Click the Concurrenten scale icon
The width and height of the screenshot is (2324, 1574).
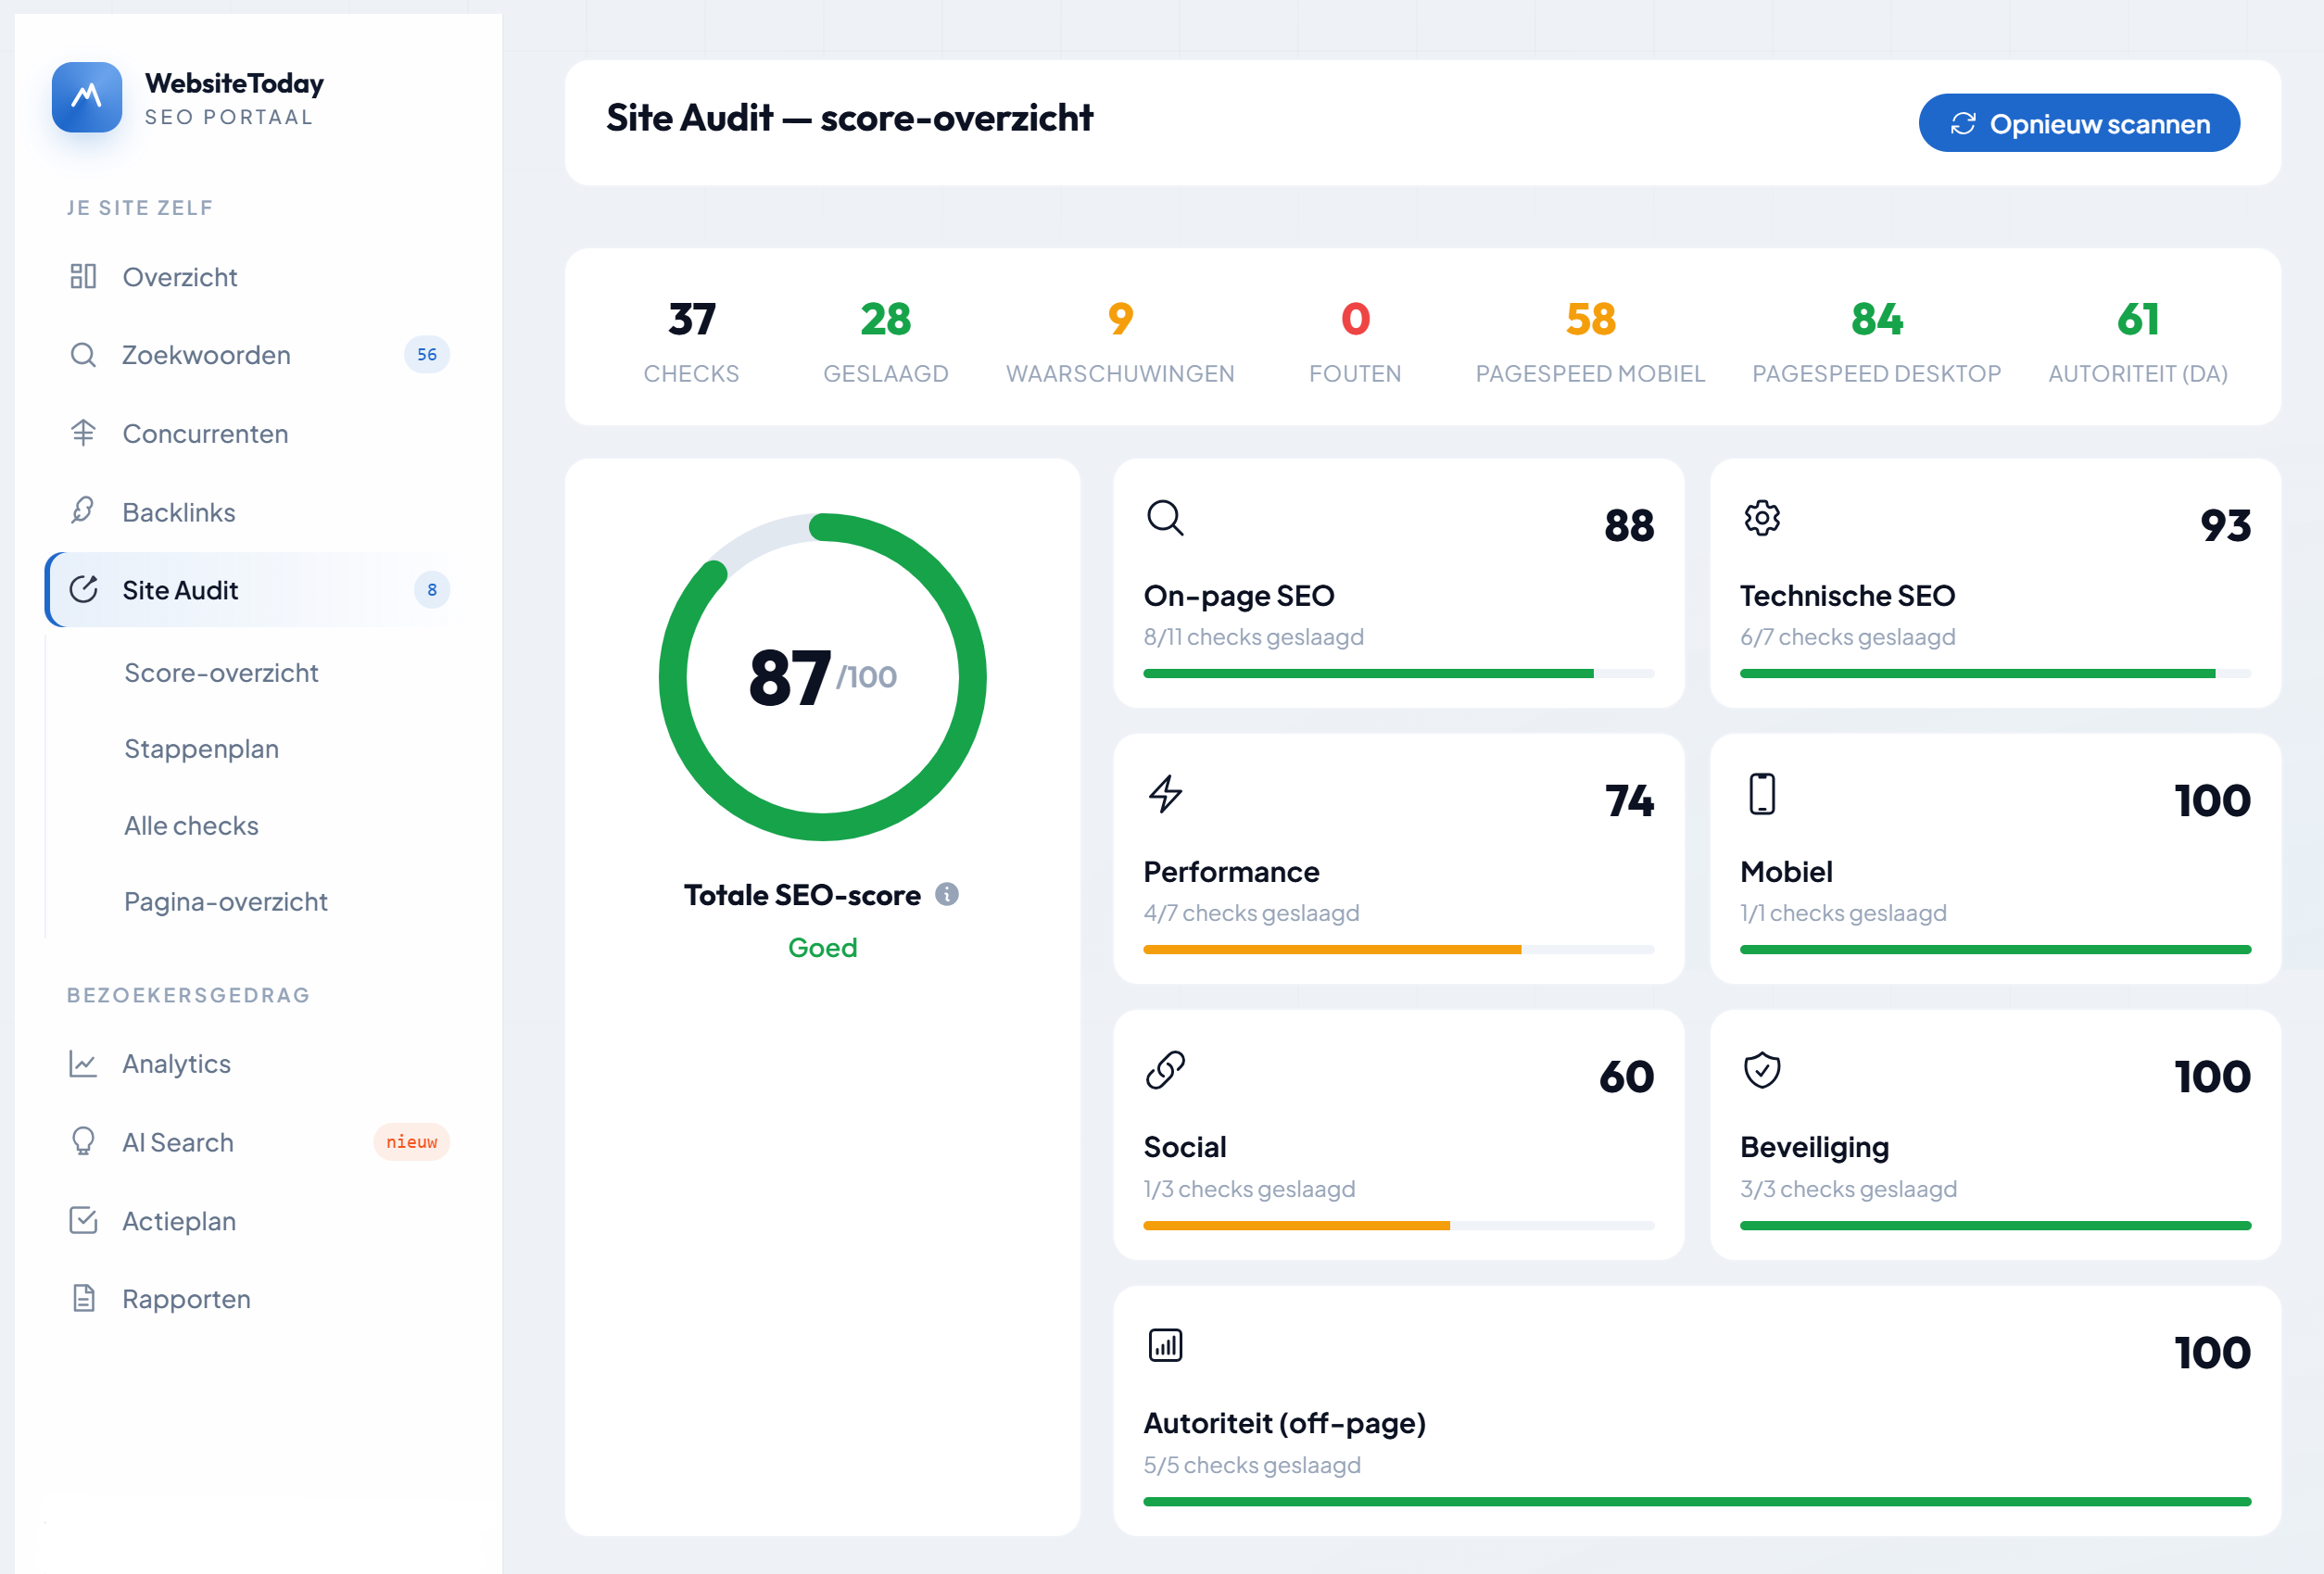[x=83, y=433]
